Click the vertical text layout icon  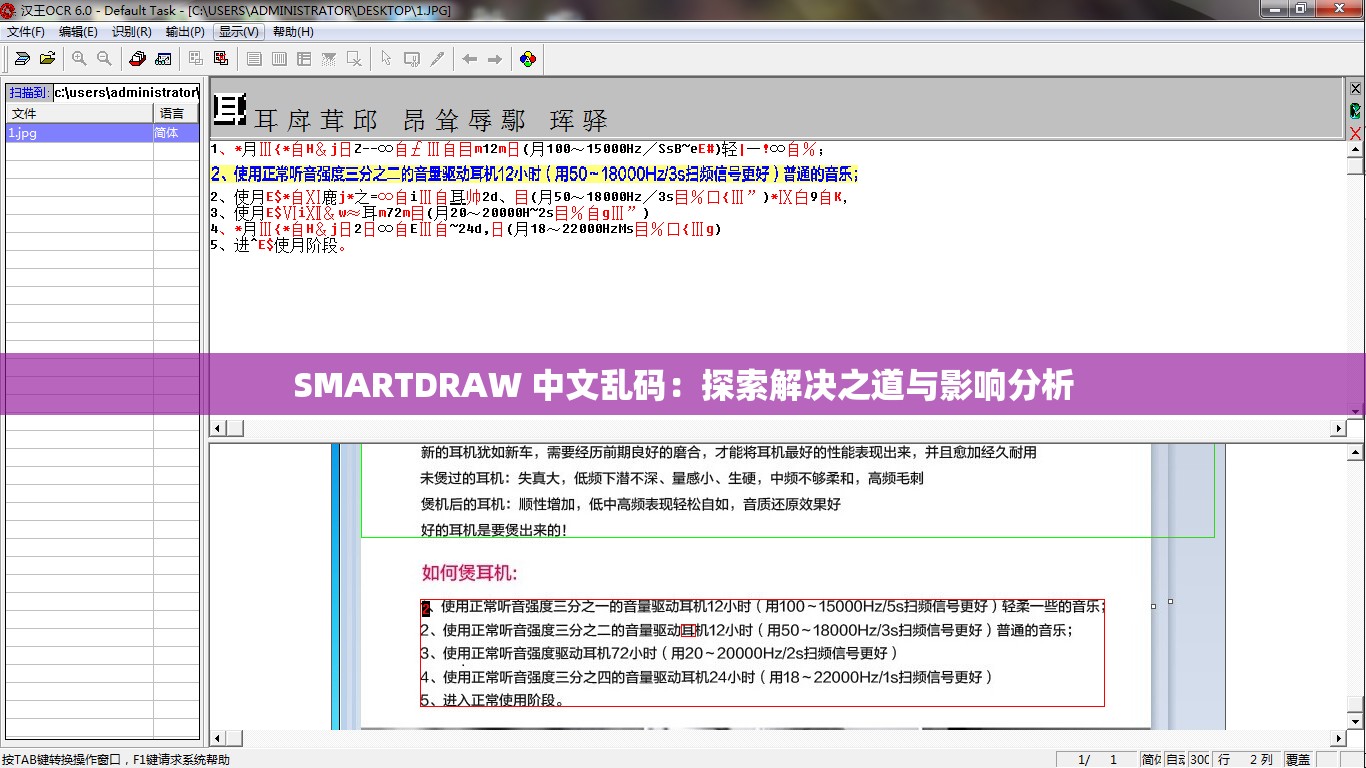coord(279,59)
